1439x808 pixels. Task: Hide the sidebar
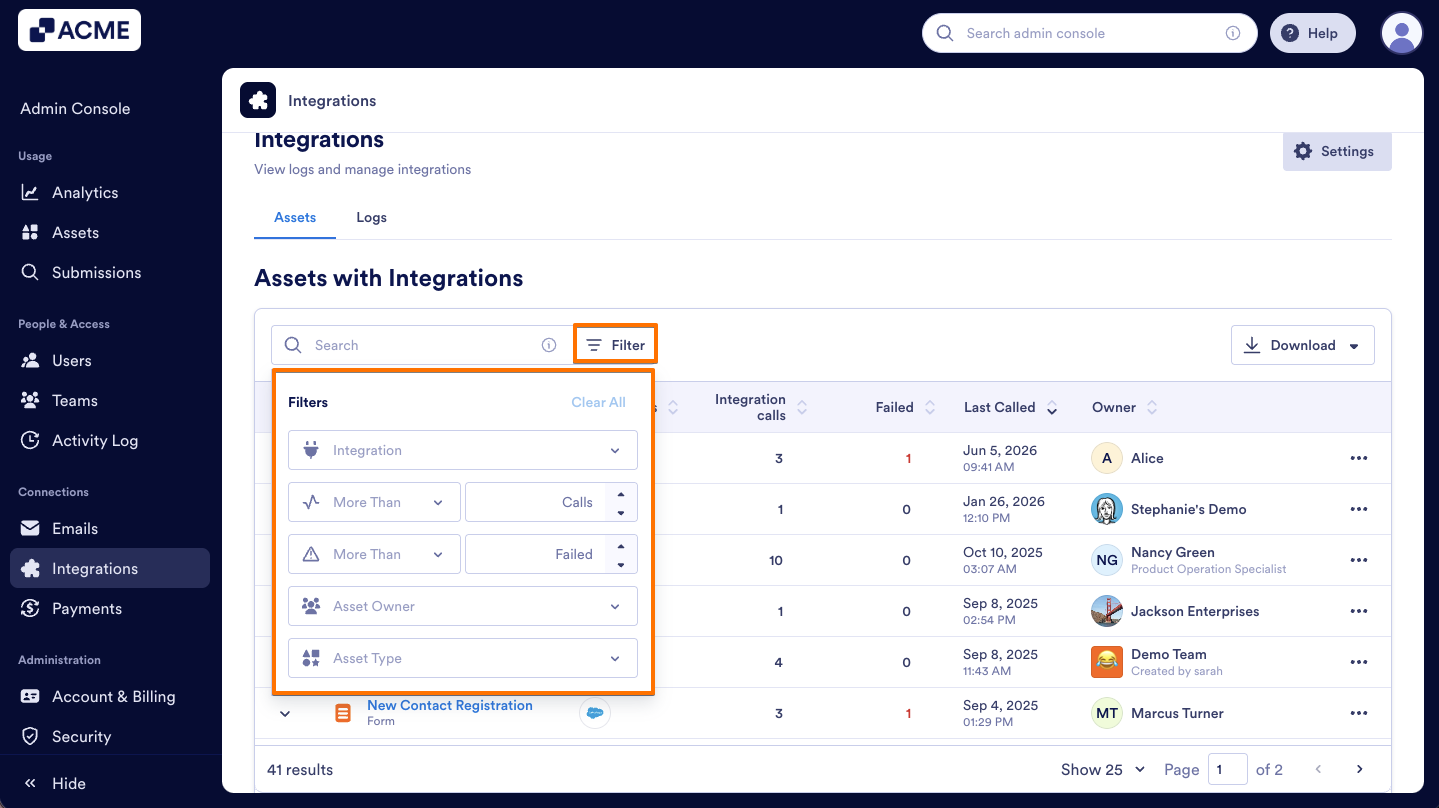[56, 783]
